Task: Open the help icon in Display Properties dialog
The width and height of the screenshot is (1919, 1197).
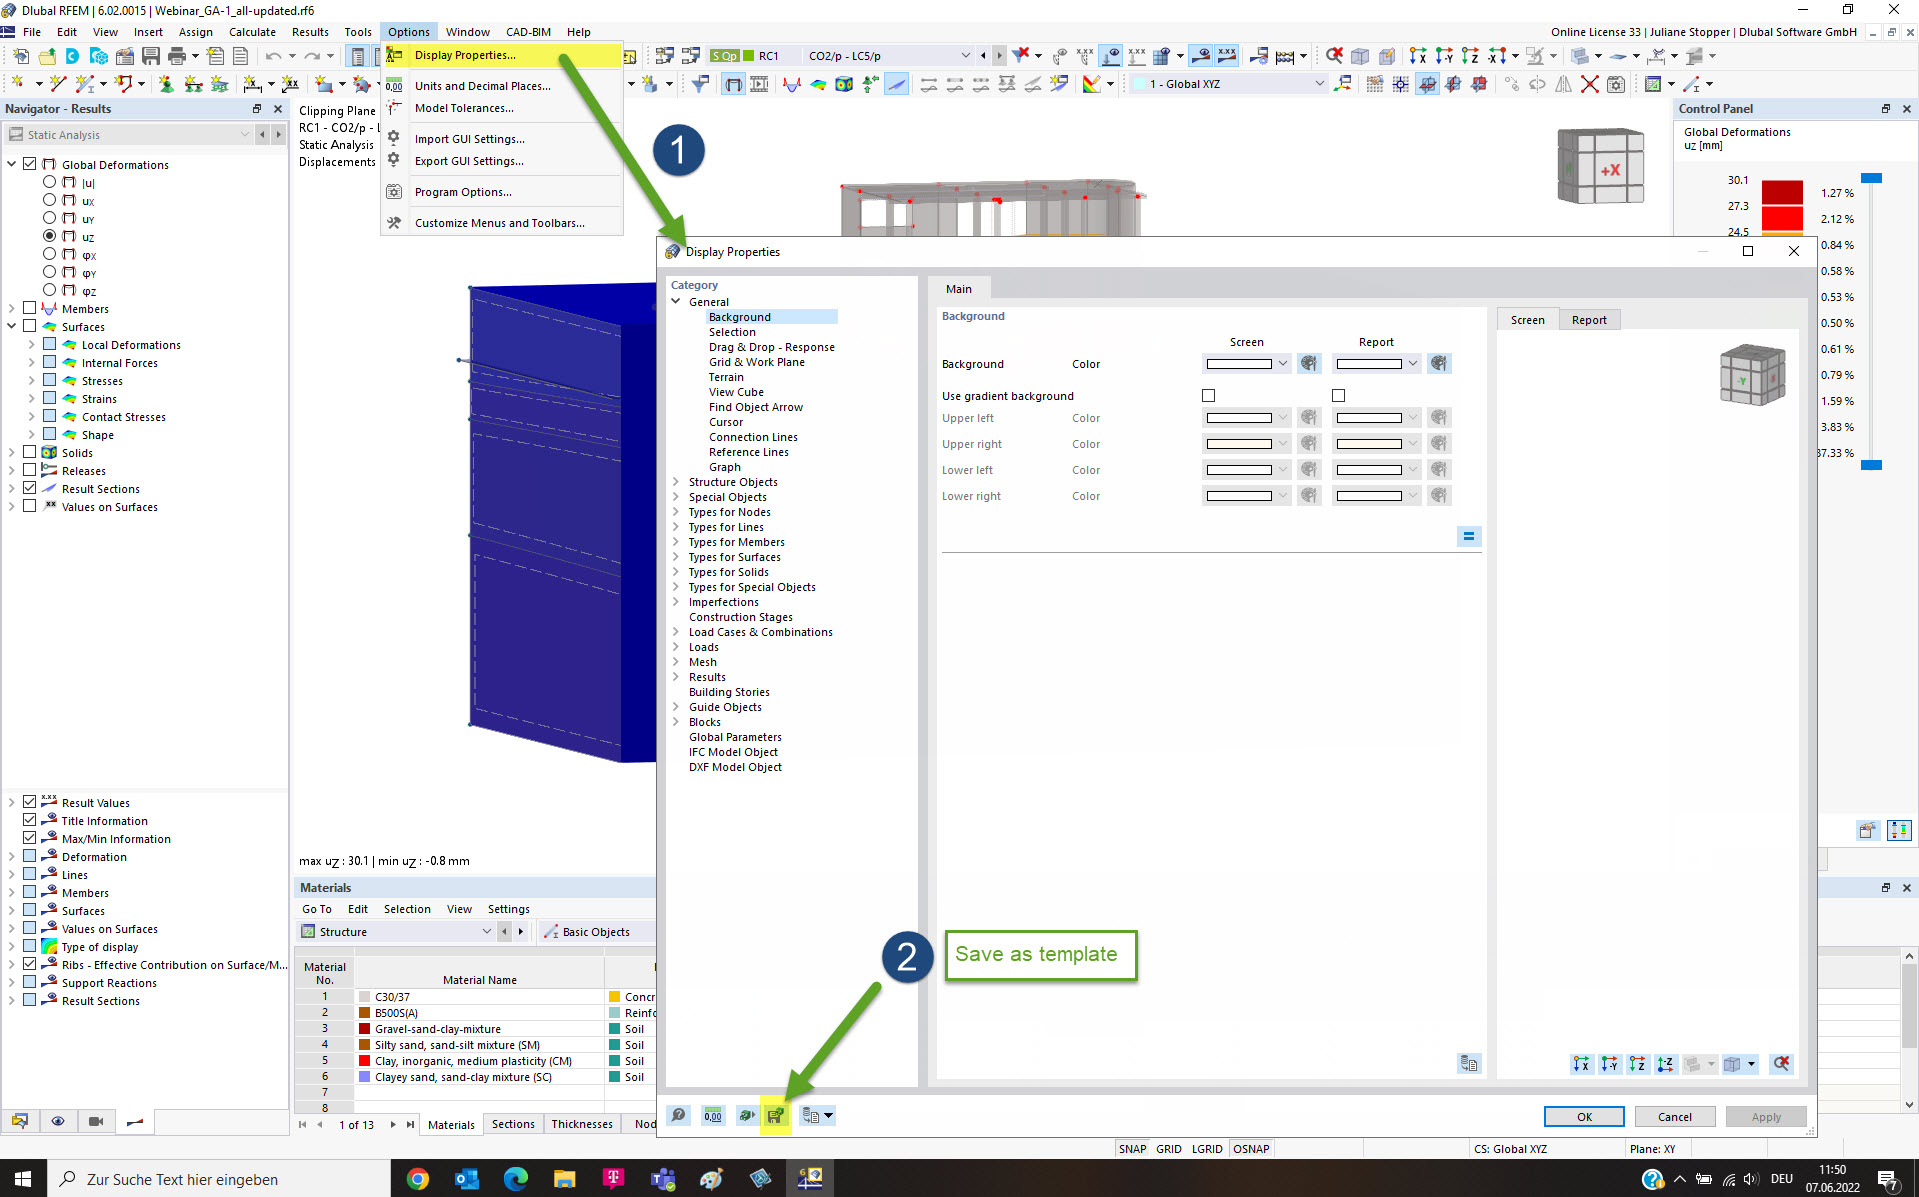Action: click(x=679, y=1115)
